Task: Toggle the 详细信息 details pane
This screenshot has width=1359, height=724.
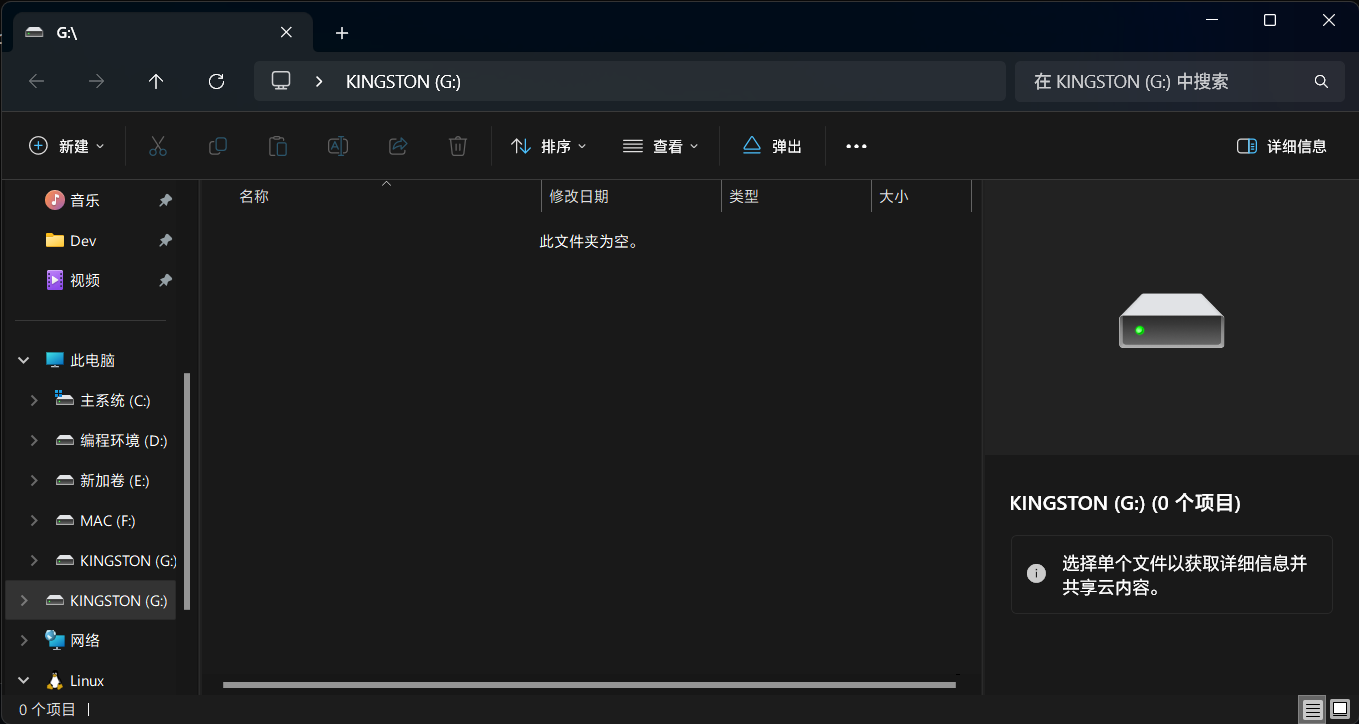Action: (x=1282, y=146)
